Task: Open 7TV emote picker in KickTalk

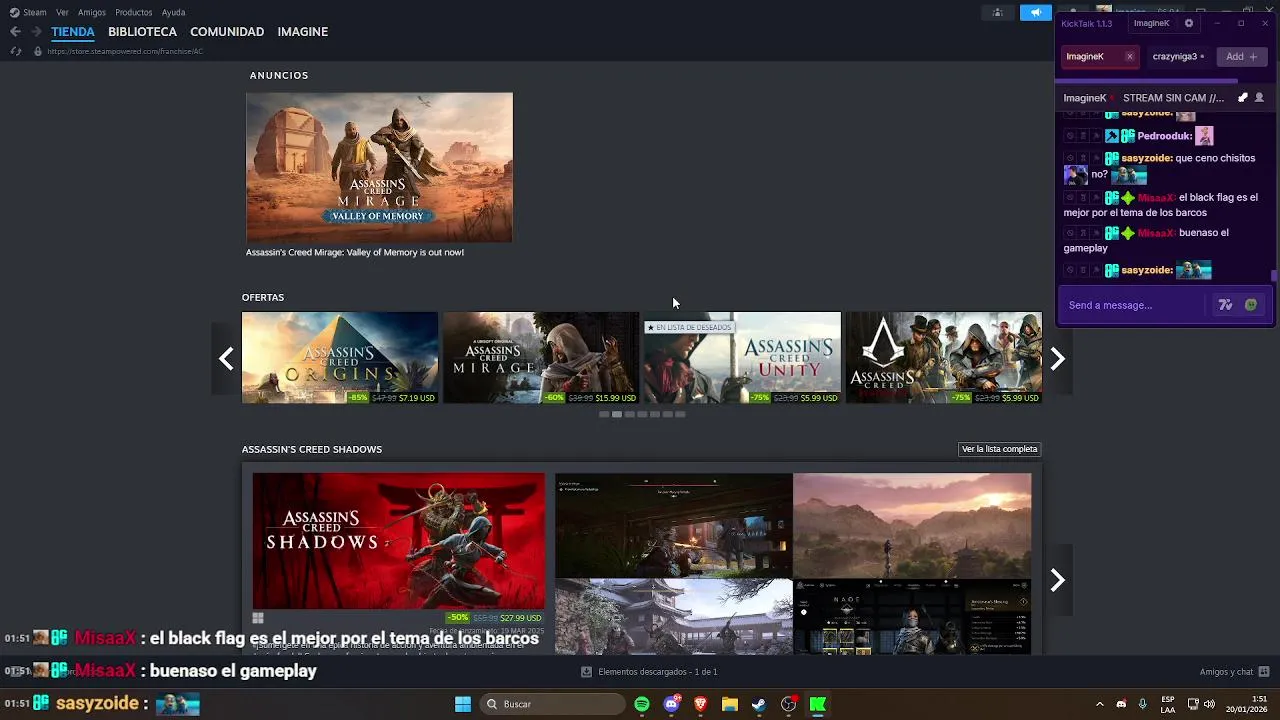Action: (1225, 305)
